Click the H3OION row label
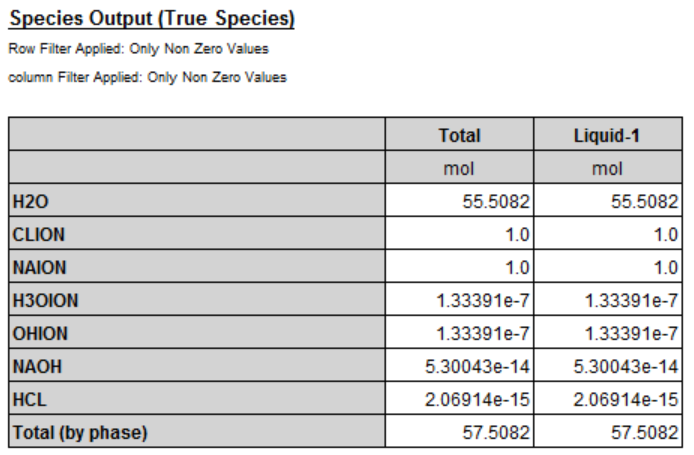 (x=46, y=301)
